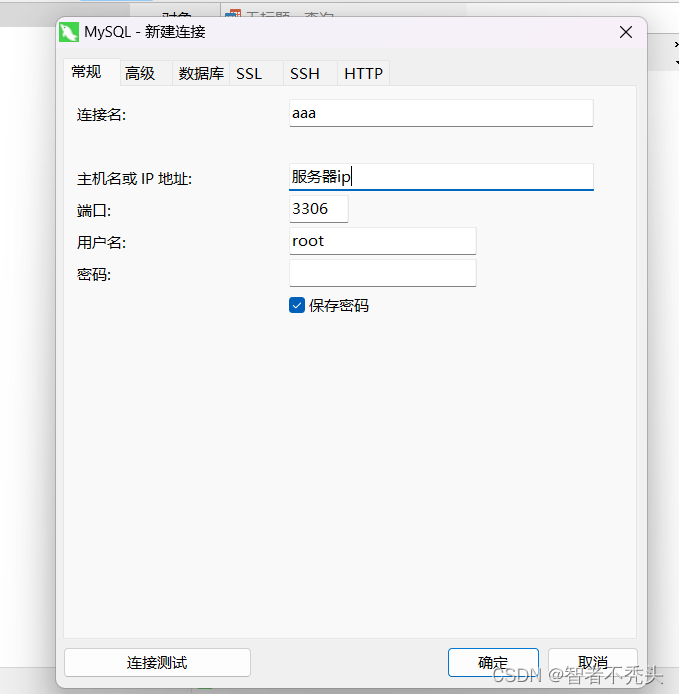Confirm with the 确定 button
Viewport: 679px width, 694px height.
pos(493,663)
